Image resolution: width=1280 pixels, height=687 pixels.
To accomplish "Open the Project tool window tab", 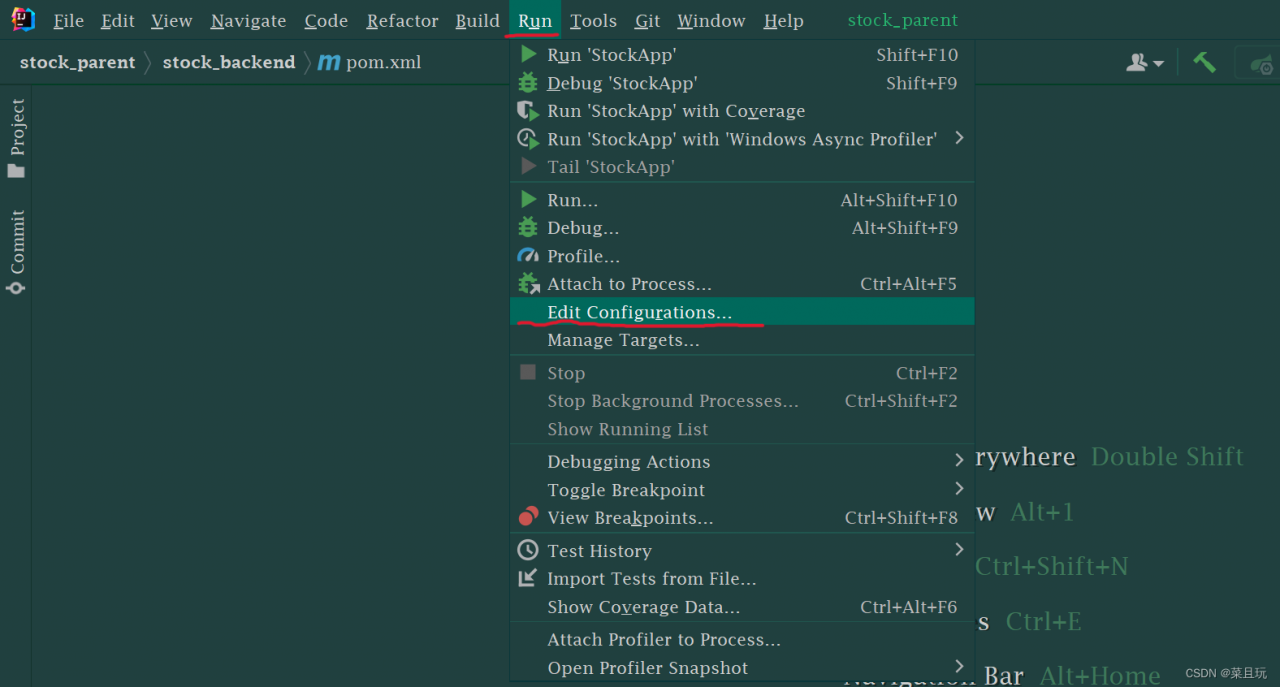I will point(16,138).
